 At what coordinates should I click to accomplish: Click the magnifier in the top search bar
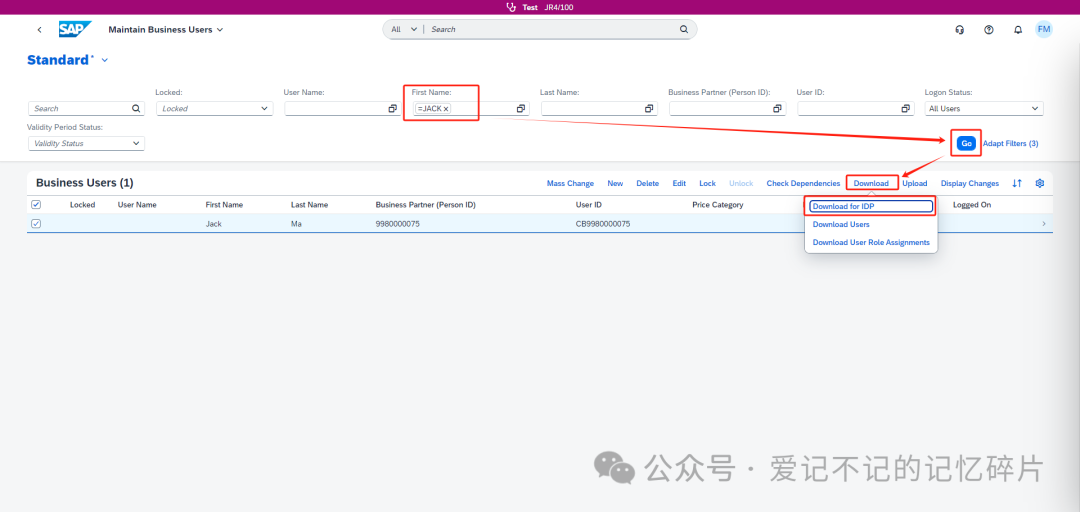(x=683, y=30)
